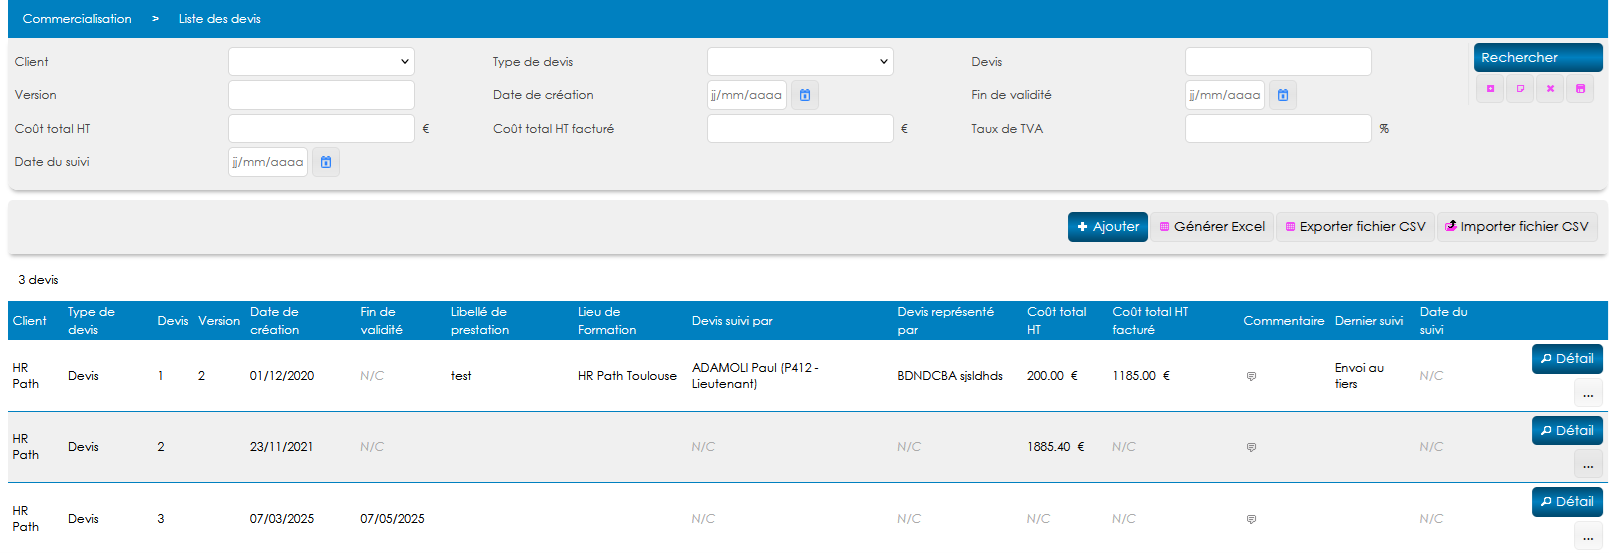The height and width of the screenshot is (553, 1609).
Task: Click the Date de création column header
Action: coord(275,321)
